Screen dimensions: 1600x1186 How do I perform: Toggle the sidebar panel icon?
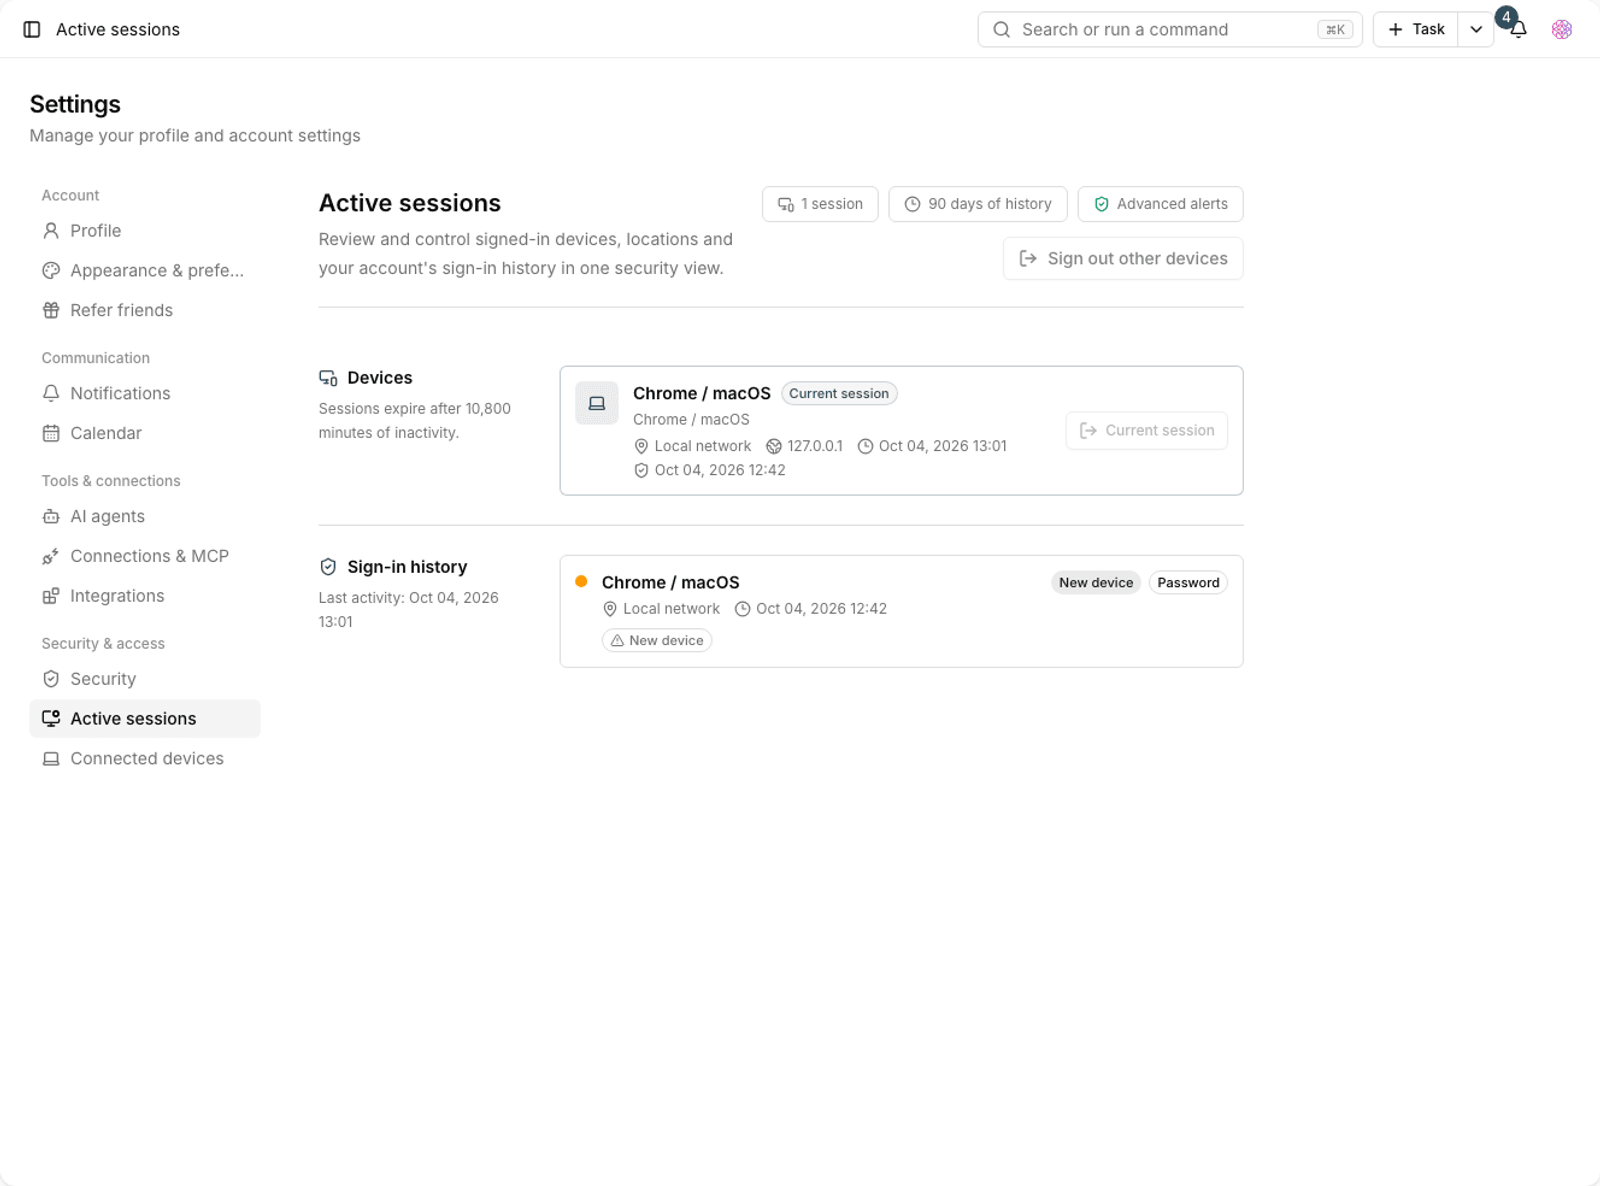click(32, 30)
